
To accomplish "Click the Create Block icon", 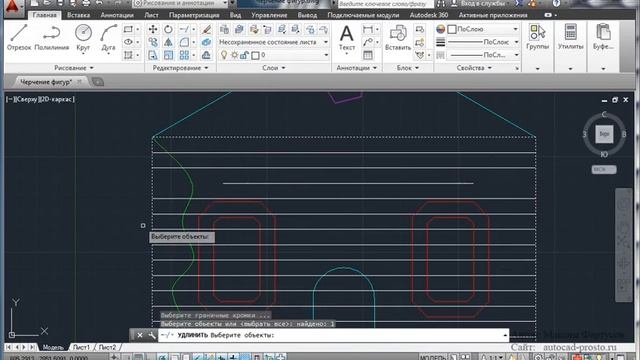I will [x=420, y=29].
